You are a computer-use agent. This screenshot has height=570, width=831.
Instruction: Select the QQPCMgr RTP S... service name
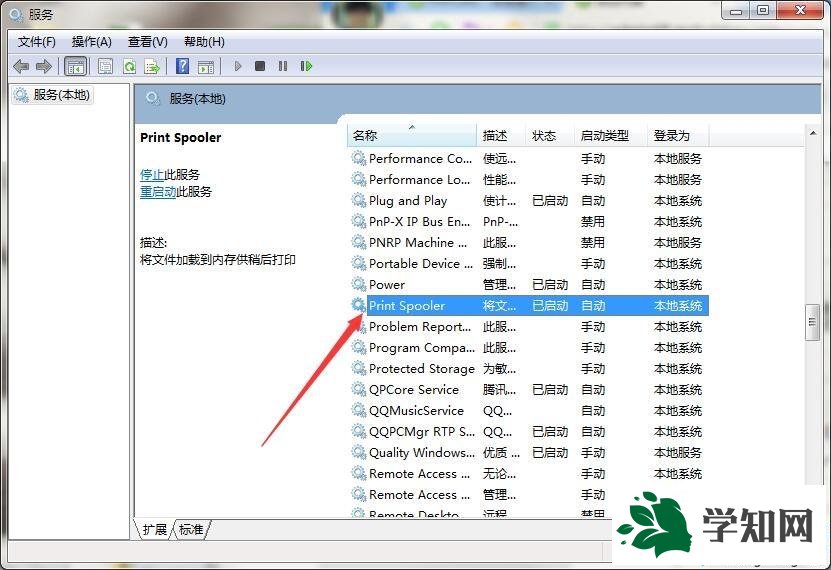coord(422,431)
